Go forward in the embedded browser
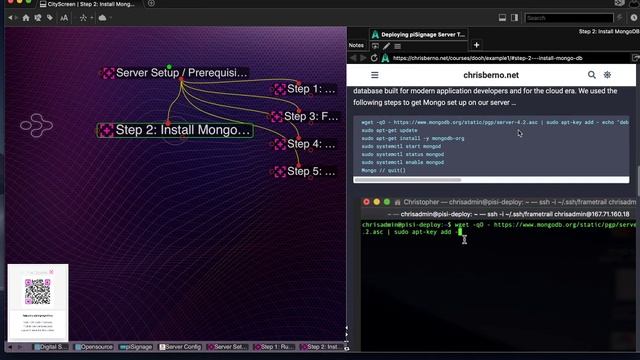The height and width of the screenshot is (360, 640). [x=363, y=58]
